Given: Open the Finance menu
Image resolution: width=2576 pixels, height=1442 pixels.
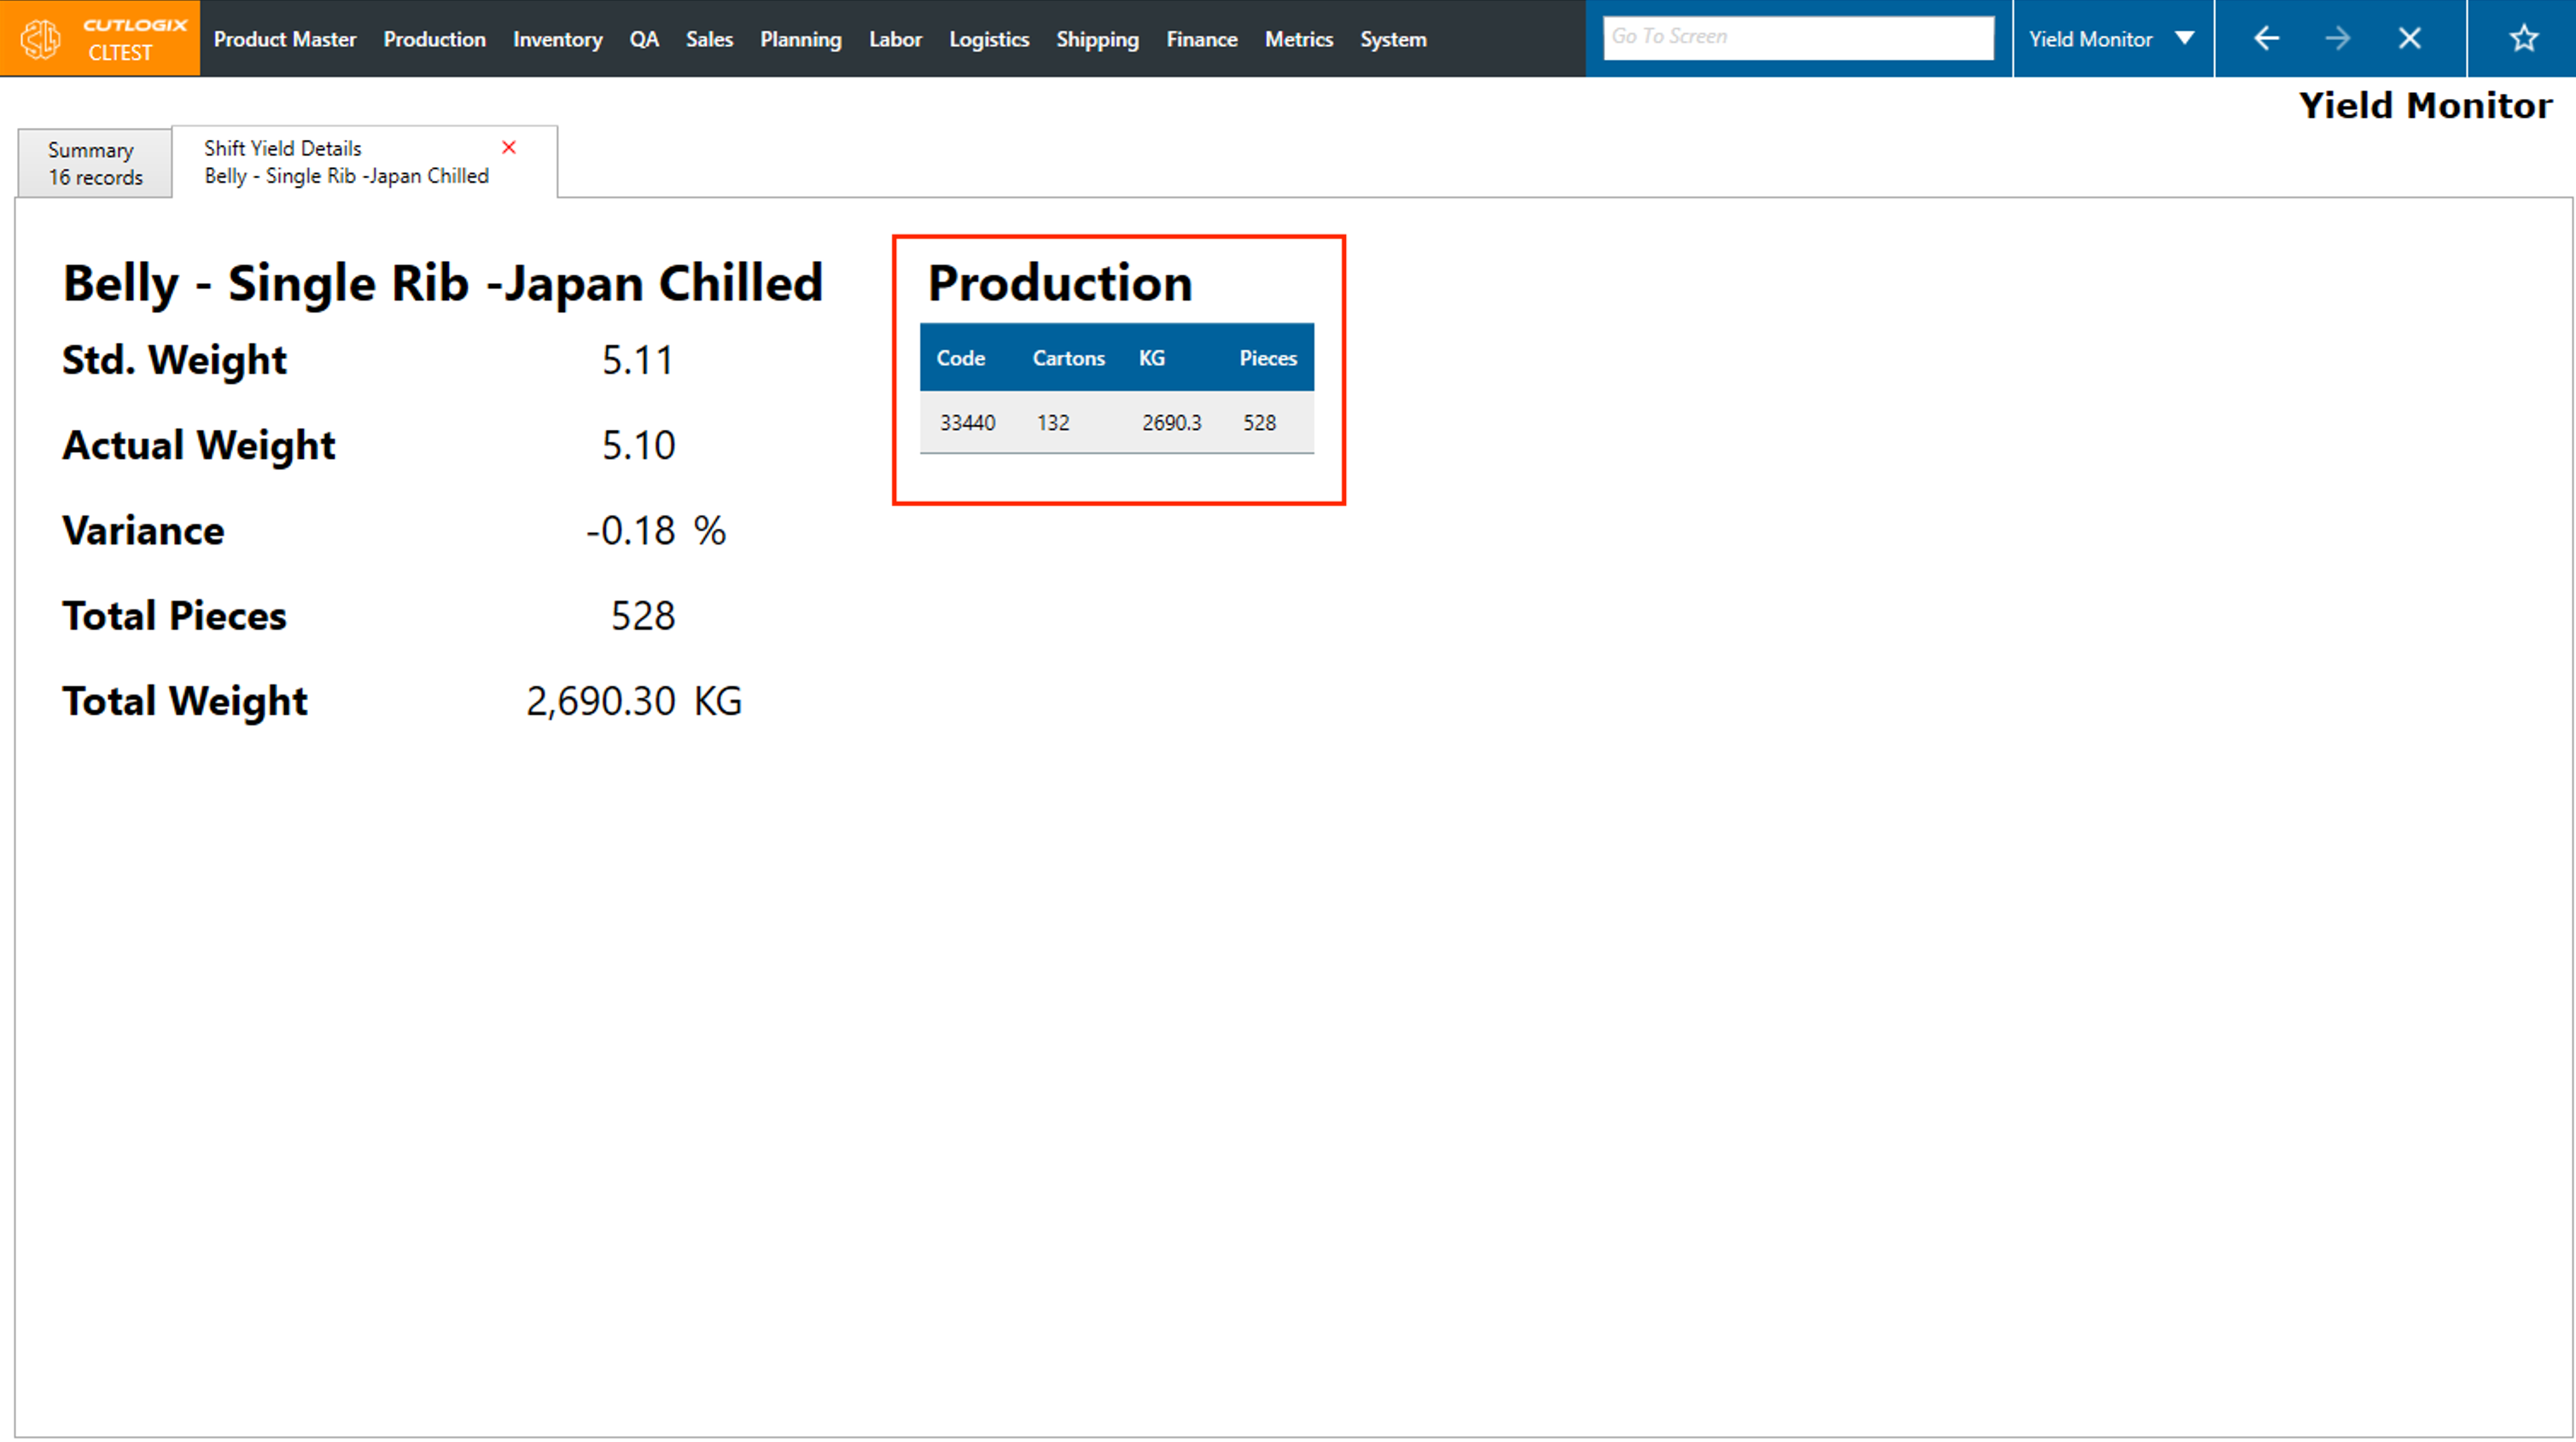Looking at the screenshot, I should [1201, 39].
